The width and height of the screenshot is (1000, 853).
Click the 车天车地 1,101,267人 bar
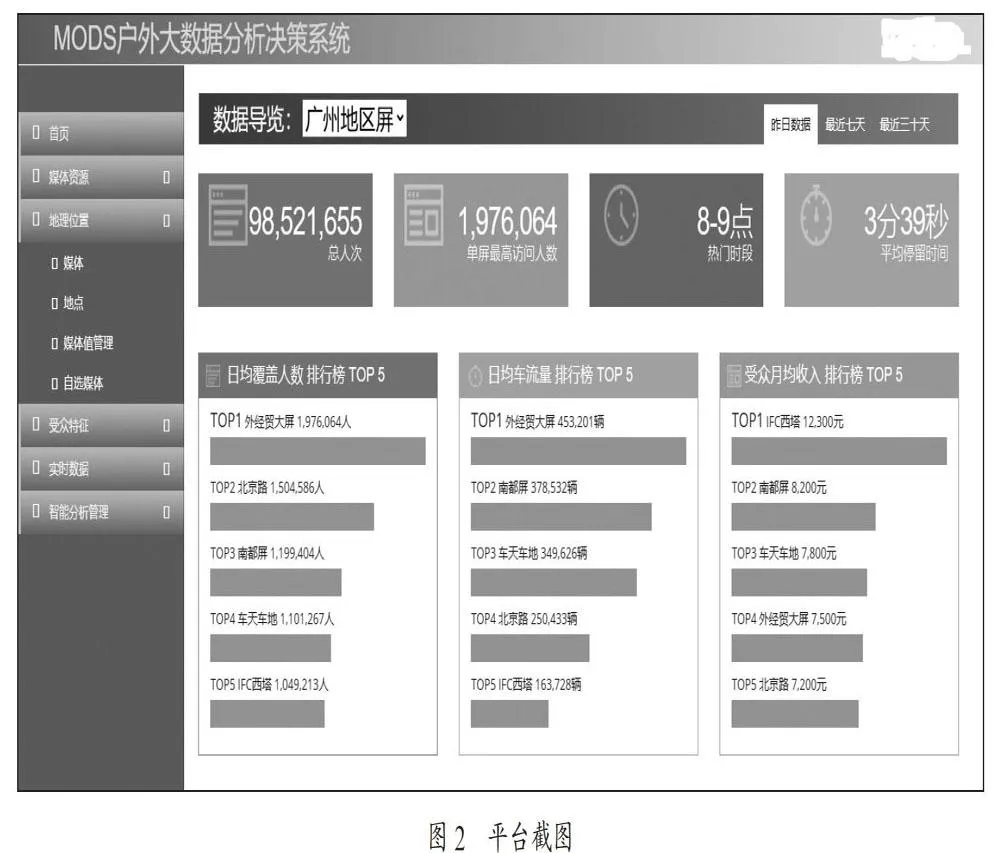point(270,648)
